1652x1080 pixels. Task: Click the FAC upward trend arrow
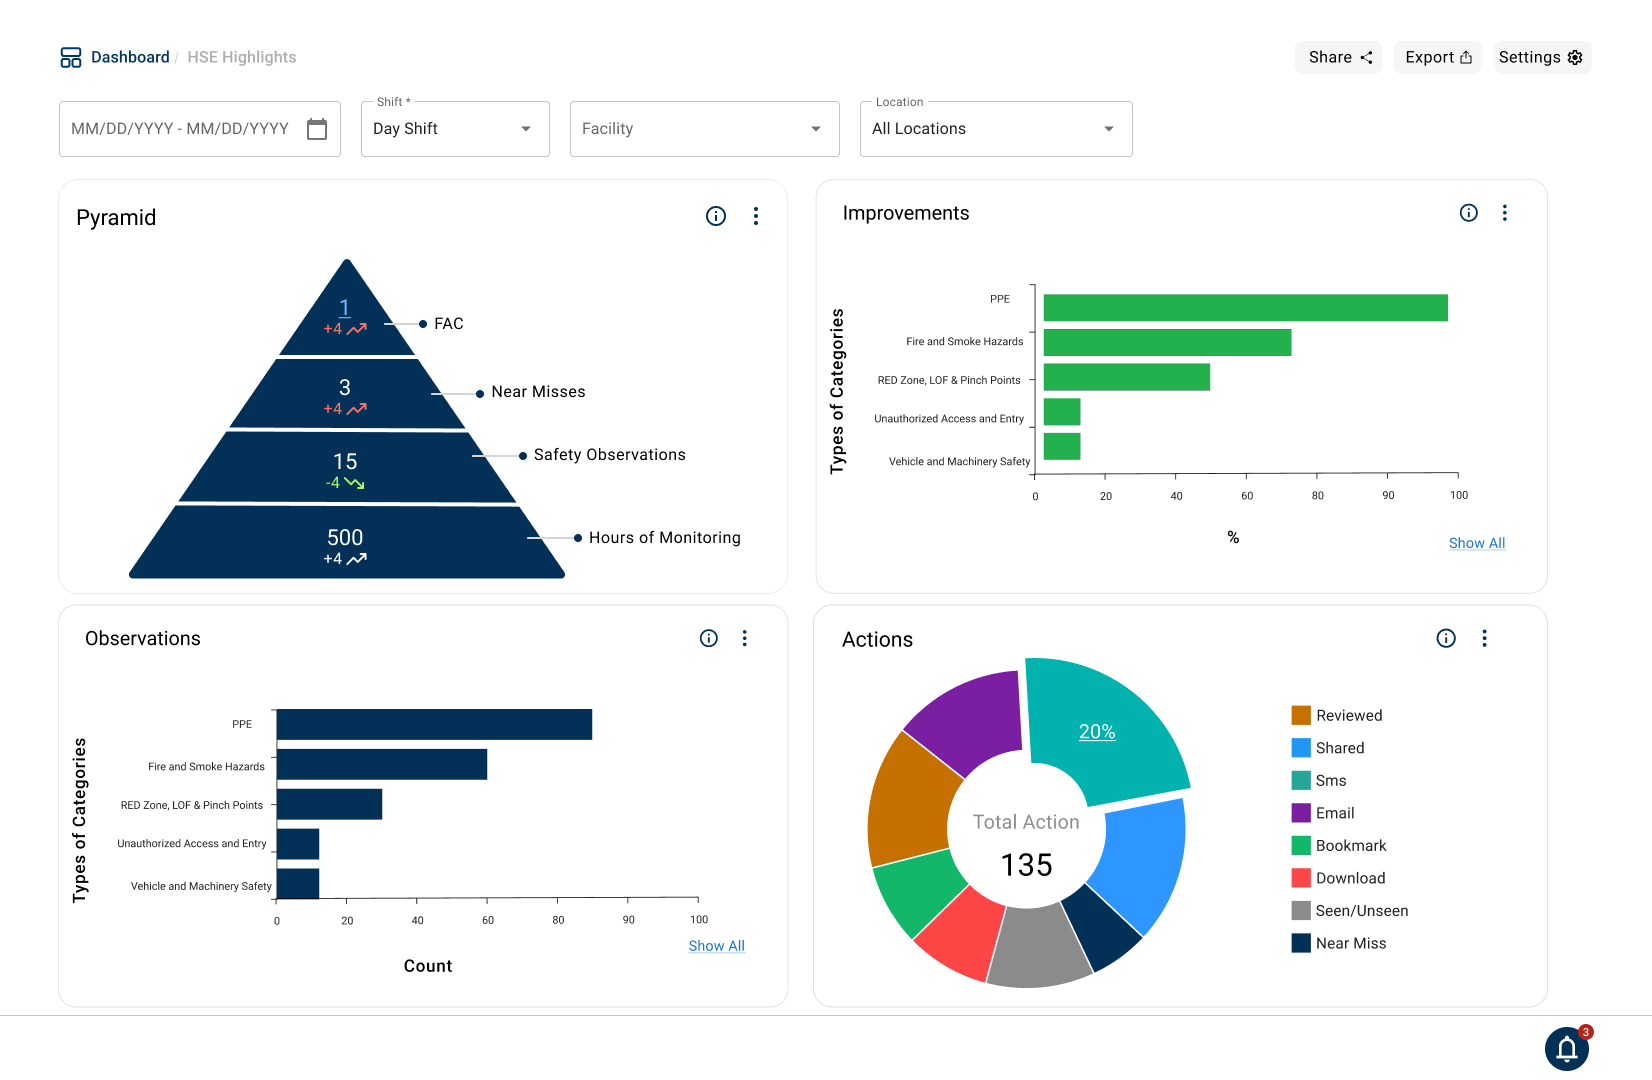tap(357, 328)
